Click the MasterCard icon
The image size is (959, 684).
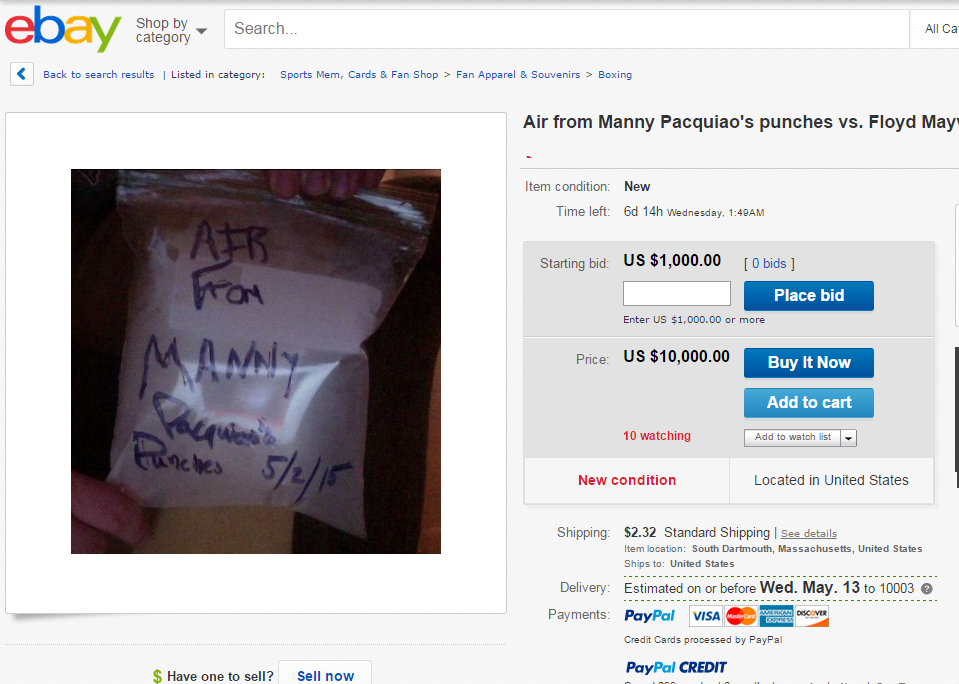741,616
